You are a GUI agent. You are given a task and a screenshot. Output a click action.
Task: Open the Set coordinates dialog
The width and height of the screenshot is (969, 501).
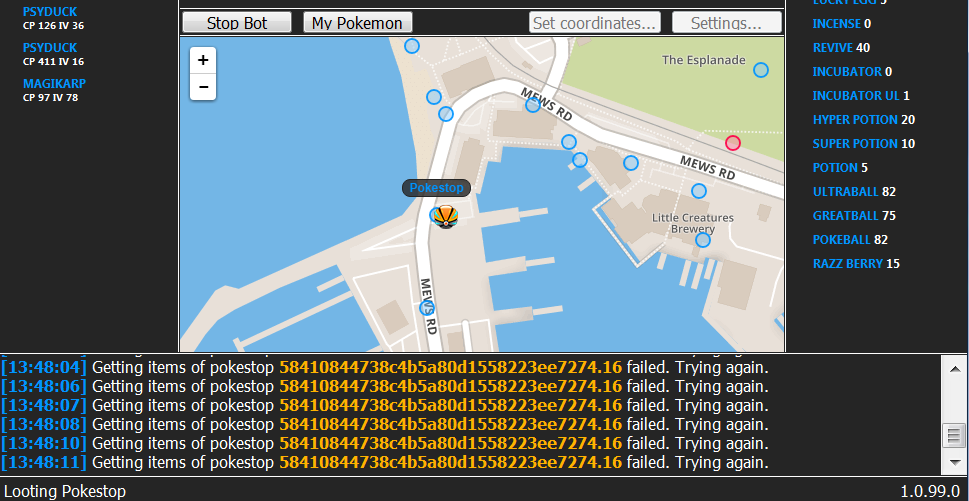595,23
